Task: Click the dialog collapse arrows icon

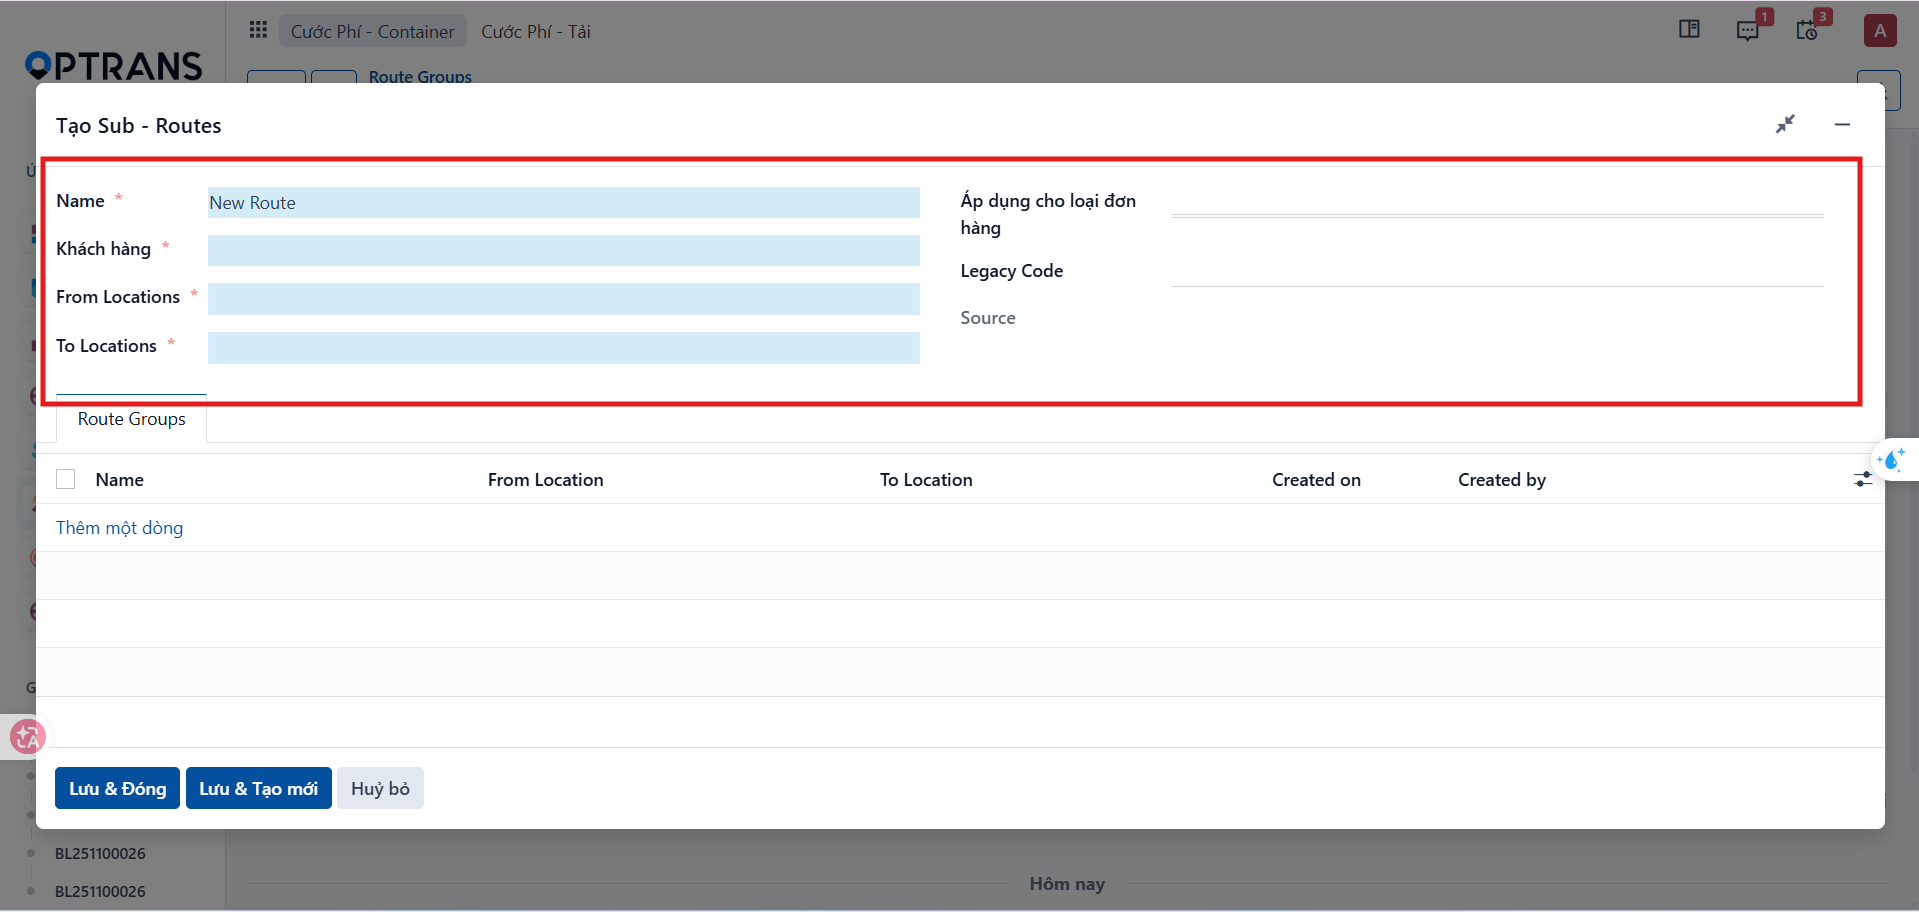Action: click(1785, 124)
